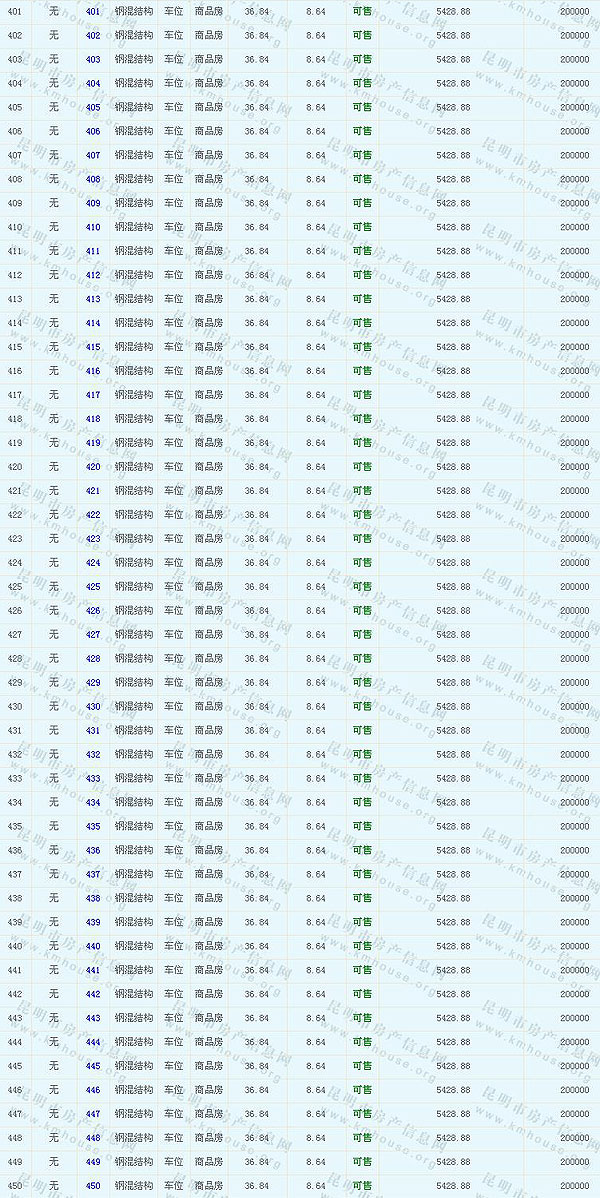Viewport: 600px width, 1198px height.
Task: Select blue unit link 408
Action: tap(93, 180)
